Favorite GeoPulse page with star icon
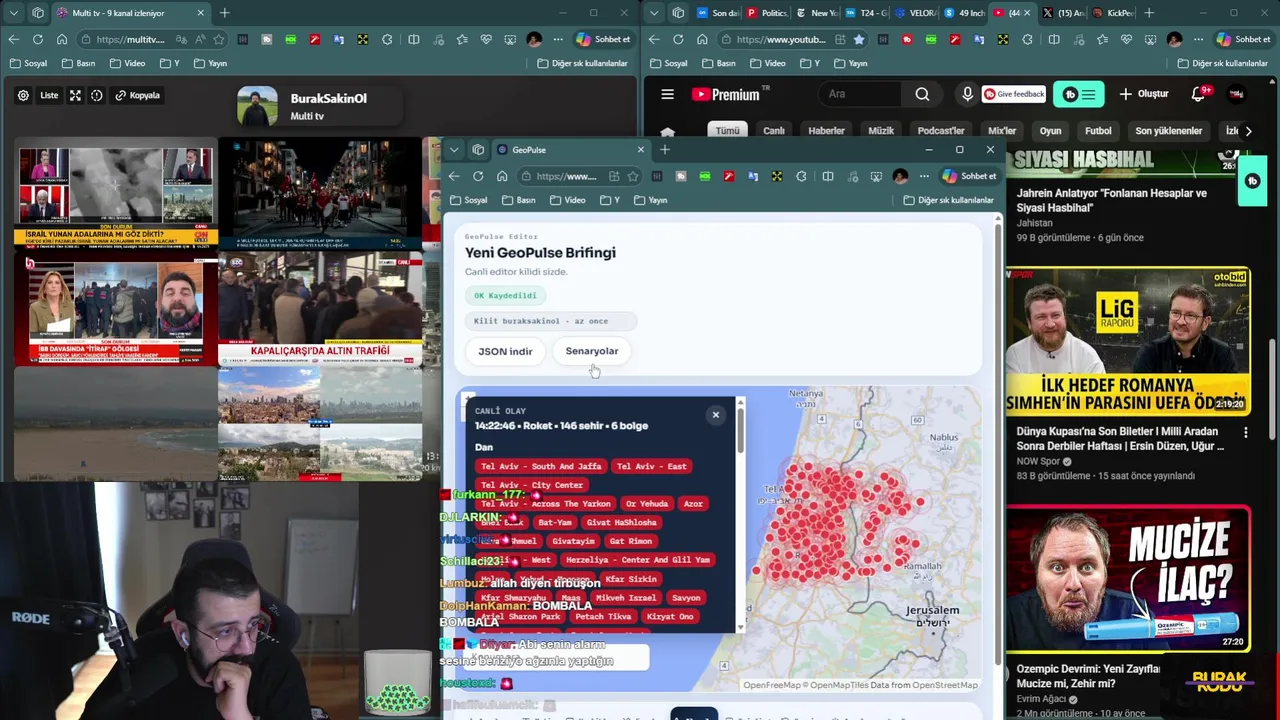 (x=633, y=176)
